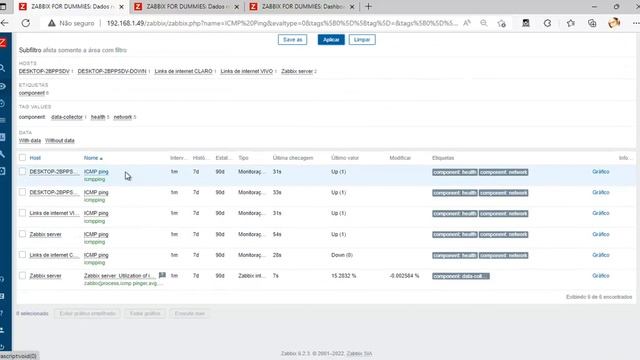Viewport: 640px width, 360px height.
Task: Filter by data-collector tag value
Action: pos(67,117)
